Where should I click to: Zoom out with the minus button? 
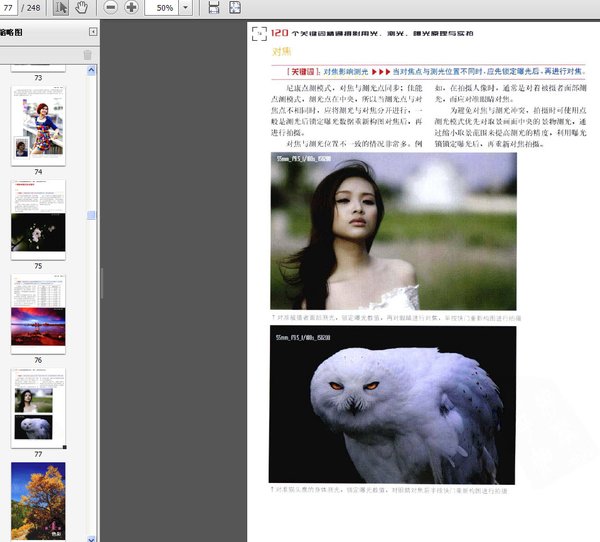110,7
